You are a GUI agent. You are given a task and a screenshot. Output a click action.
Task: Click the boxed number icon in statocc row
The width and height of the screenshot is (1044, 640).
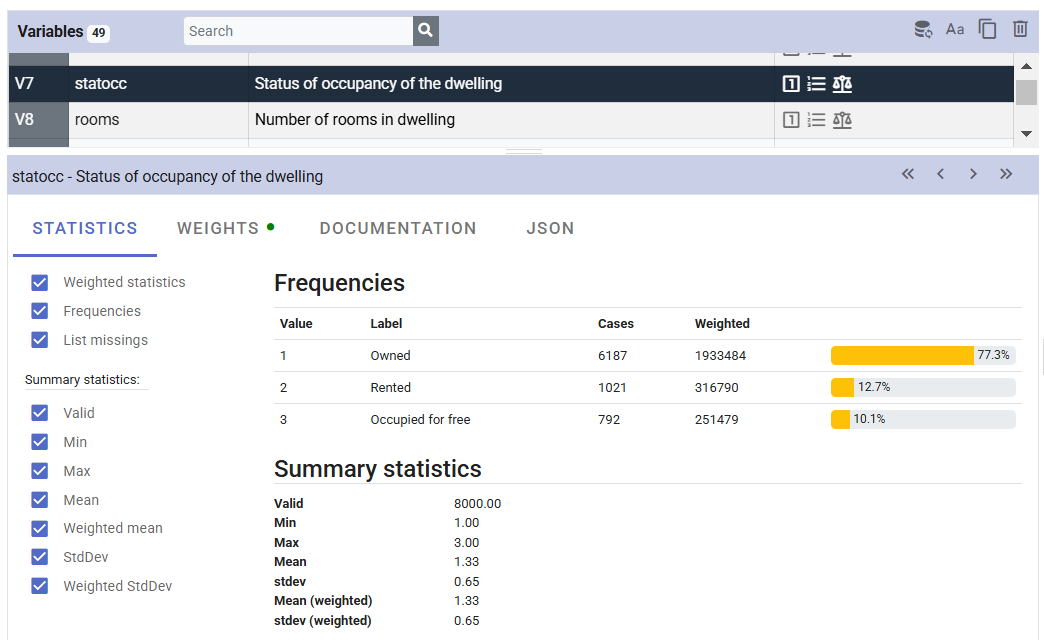pyautogui.click(x=791, y=84)
